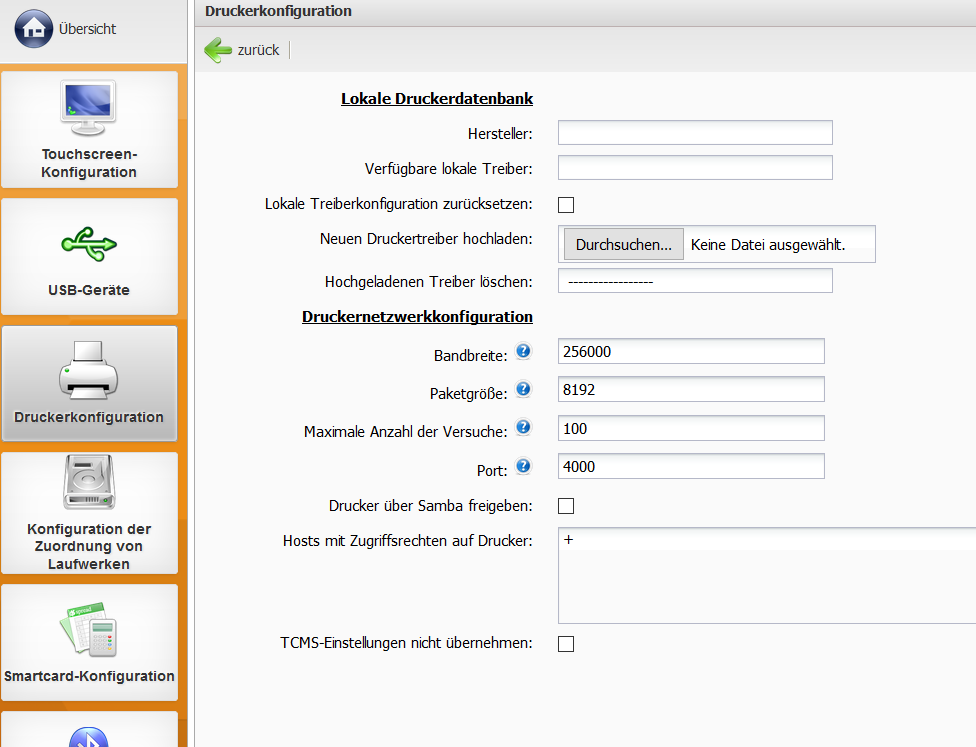Click the 'Paketgröße:' label text
The height and width of the screenshot is (747, 976).
469,393
